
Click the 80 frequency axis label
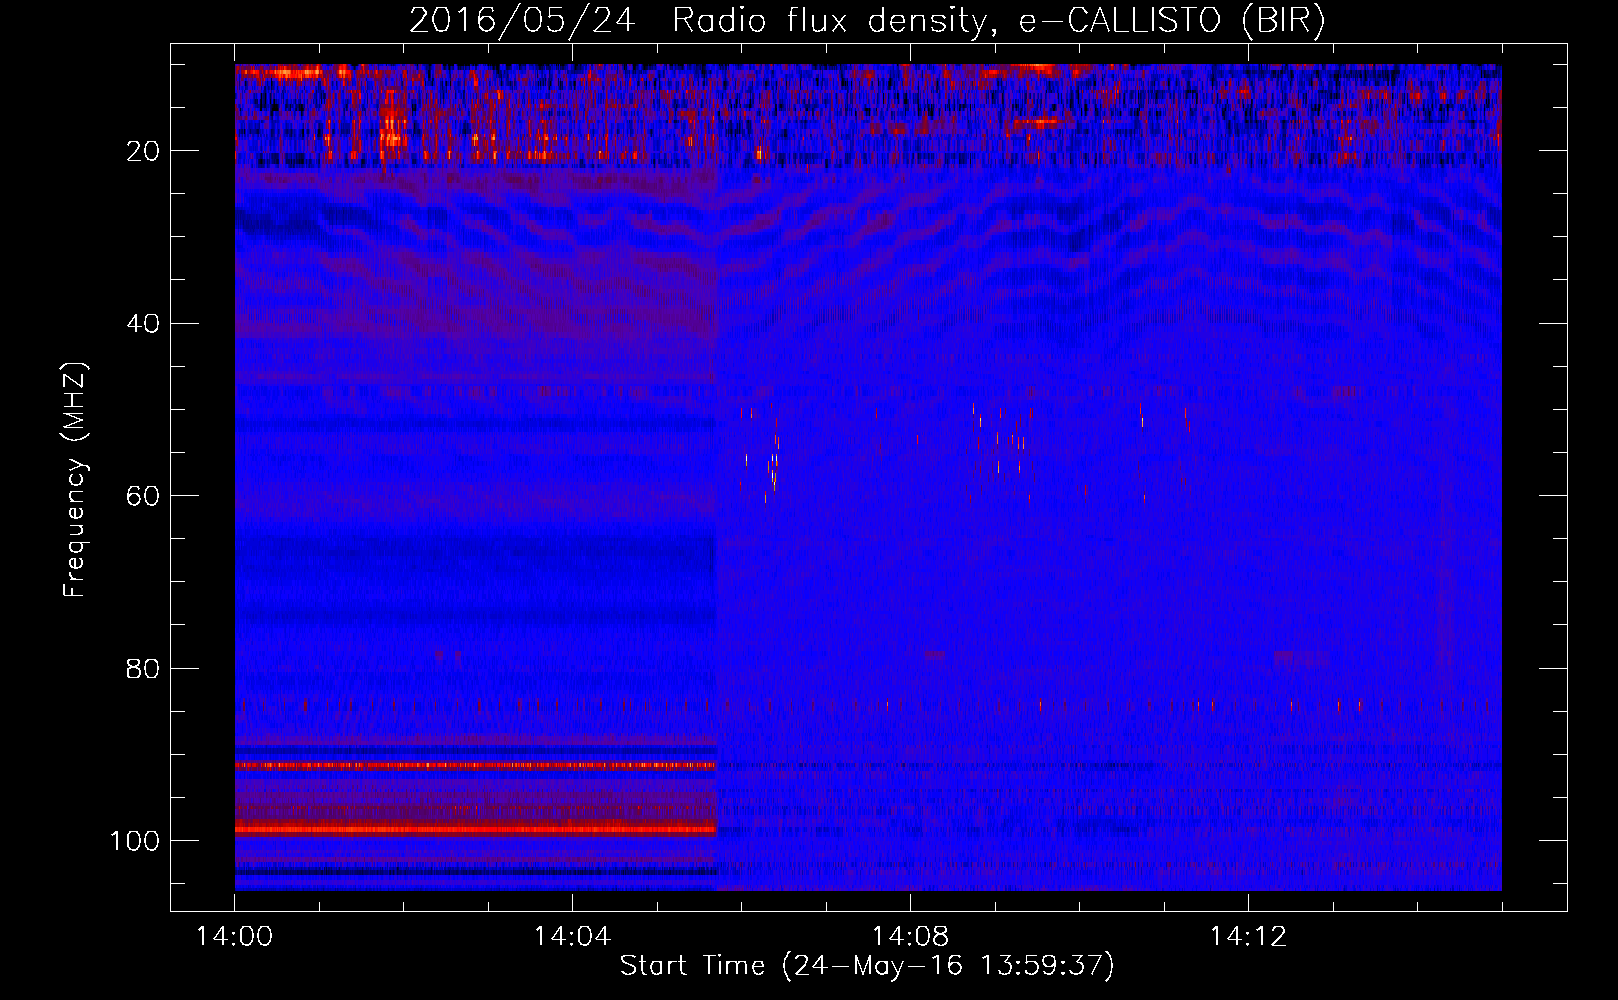click(x=144, y=668)
